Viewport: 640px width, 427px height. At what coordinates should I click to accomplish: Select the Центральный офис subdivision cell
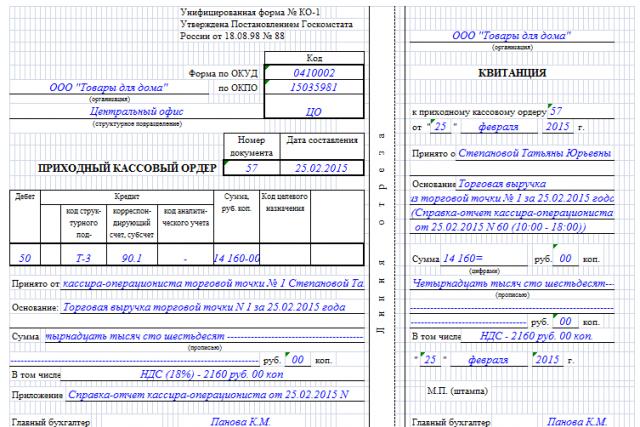136,111
